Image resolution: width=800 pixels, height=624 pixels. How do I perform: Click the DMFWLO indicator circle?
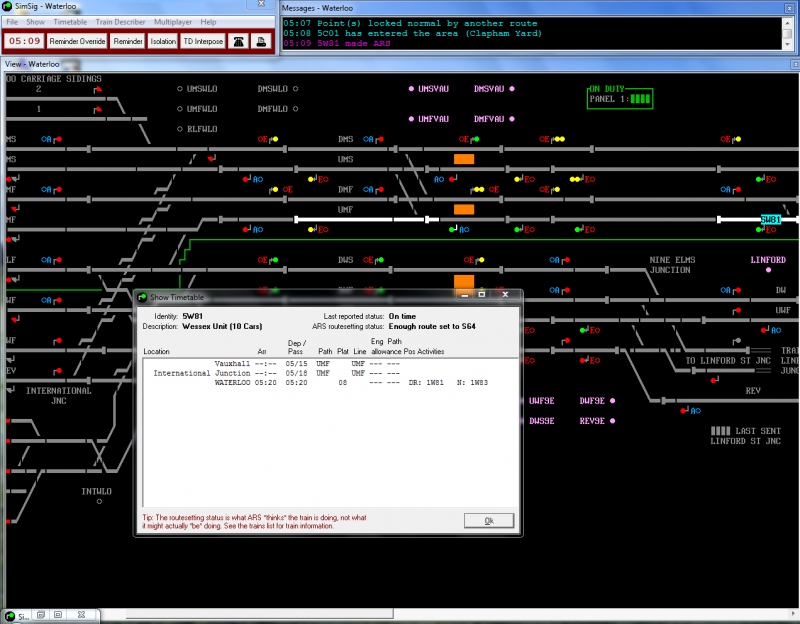[x=295, y=109]
